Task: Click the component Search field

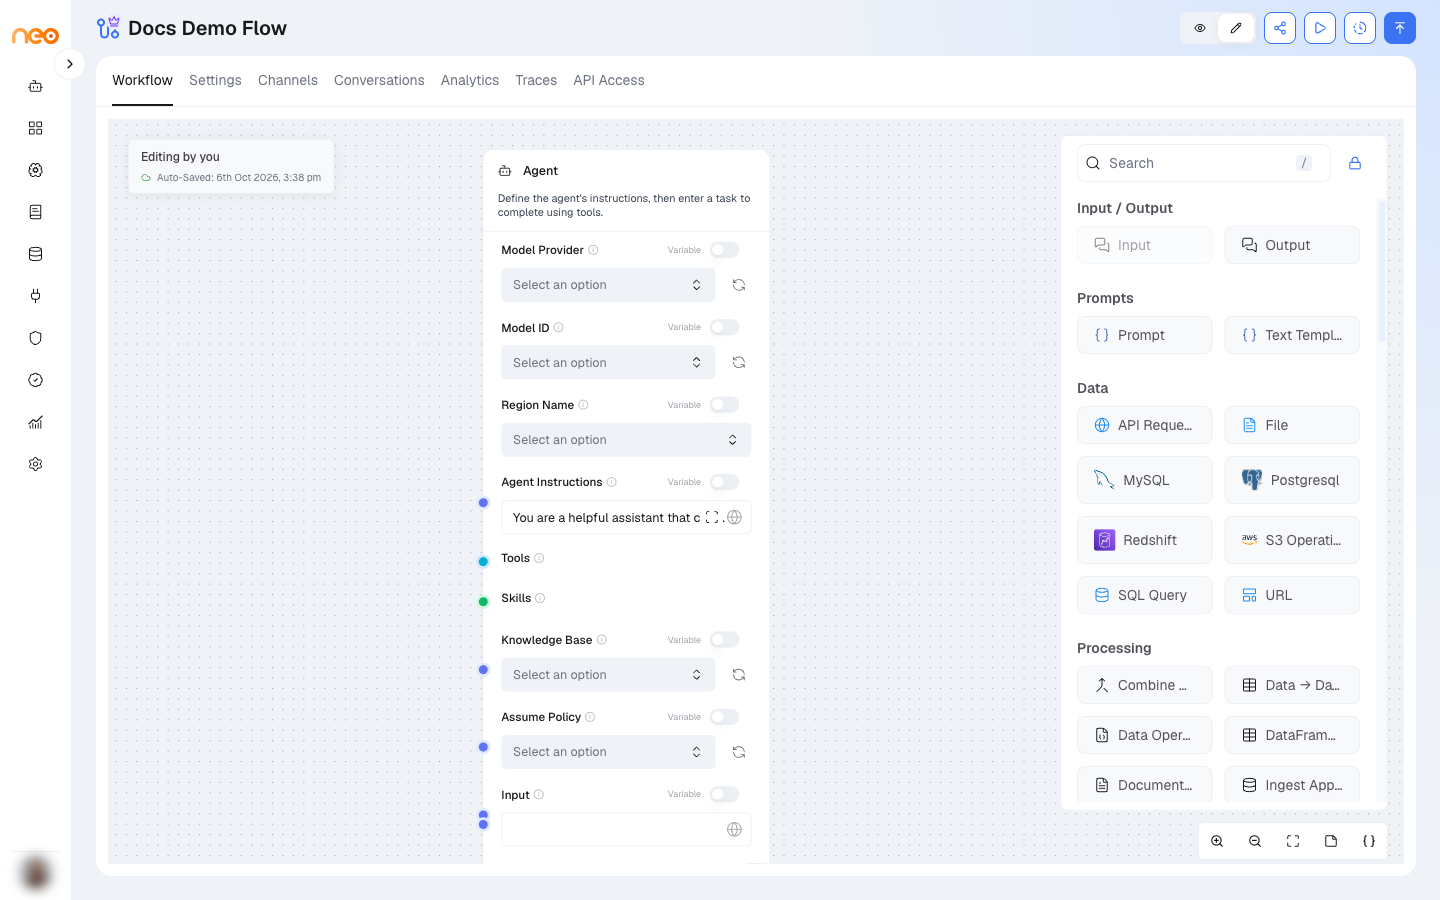Action: (x=1204, y=163)
